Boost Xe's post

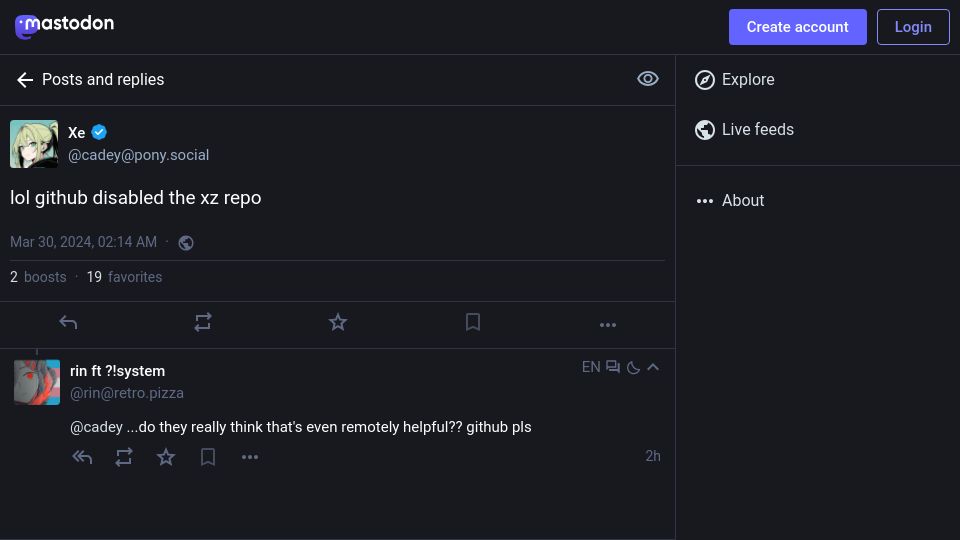(x=203, y=322)
